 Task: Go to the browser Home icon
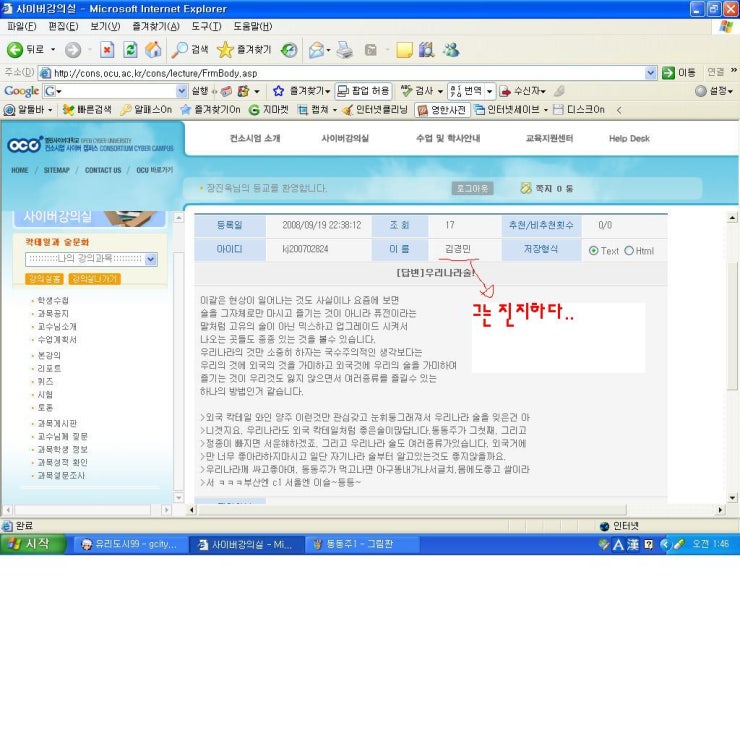pos(153,50)
